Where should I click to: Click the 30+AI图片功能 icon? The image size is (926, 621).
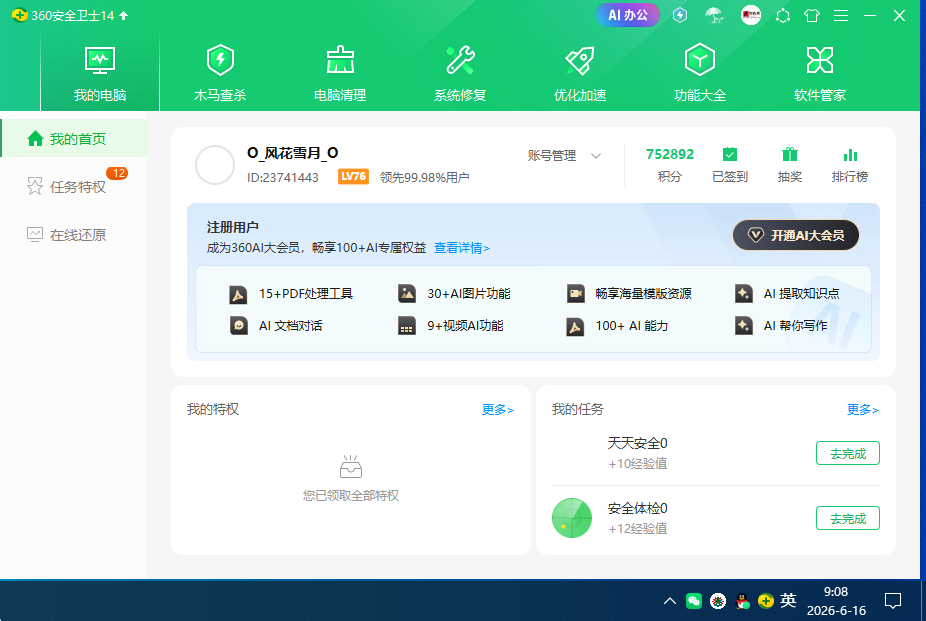point(407,293)
